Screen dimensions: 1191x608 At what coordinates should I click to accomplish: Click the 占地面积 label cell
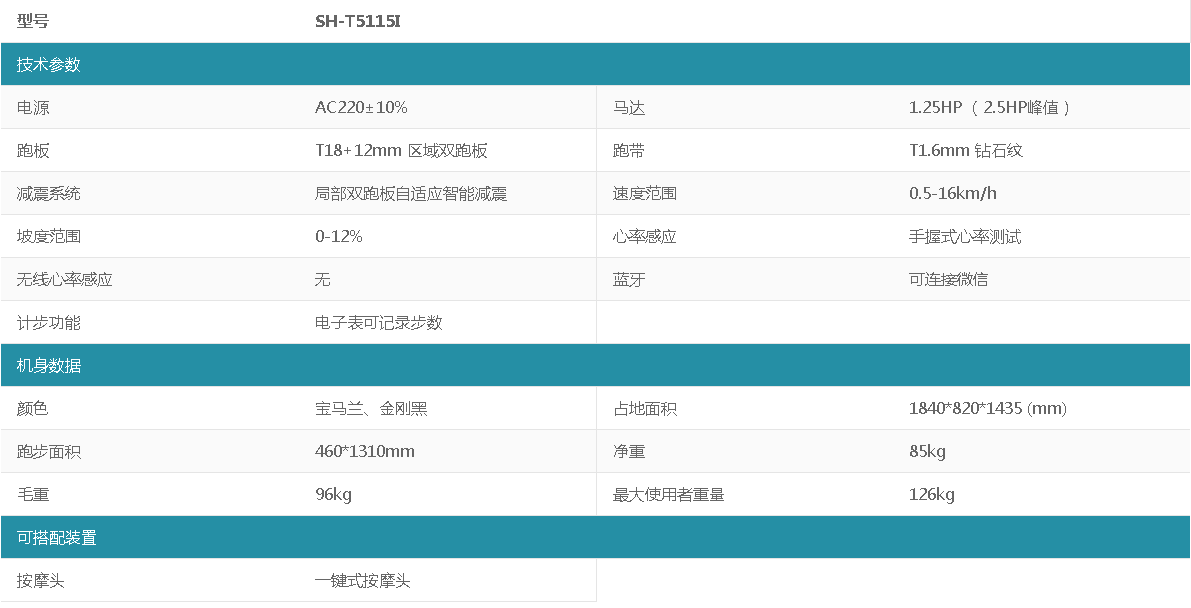(x=645, y=409)
